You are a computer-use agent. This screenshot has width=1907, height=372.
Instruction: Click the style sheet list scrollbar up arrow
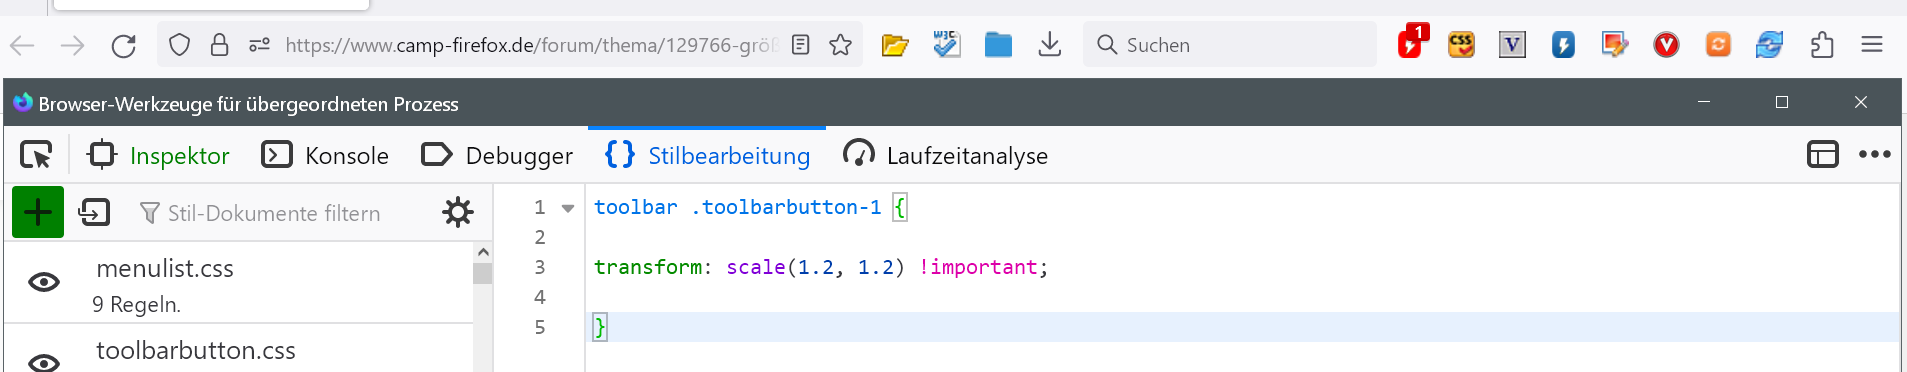(x=483, y=252)
